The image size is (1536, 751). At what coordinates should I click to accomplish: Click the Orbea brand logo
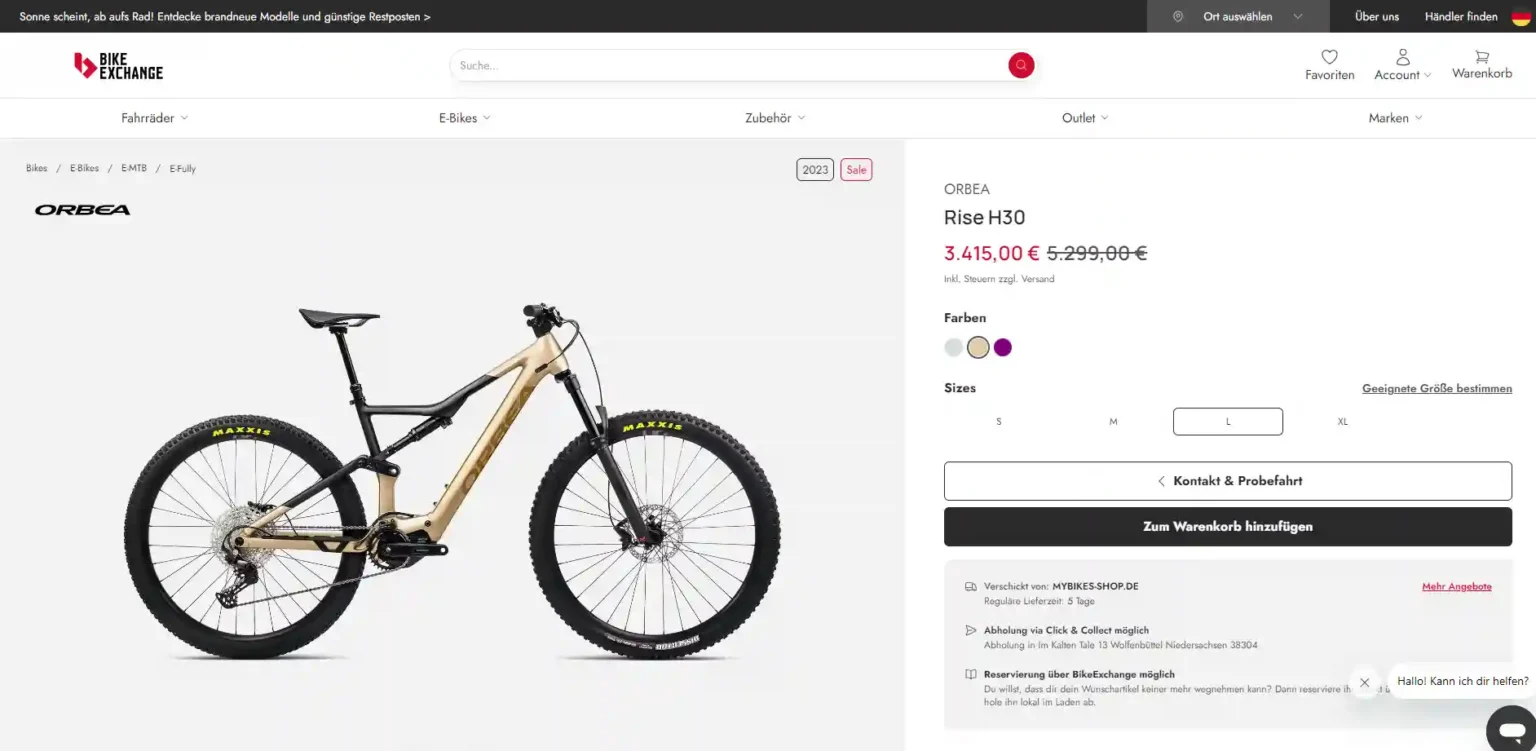82,210
